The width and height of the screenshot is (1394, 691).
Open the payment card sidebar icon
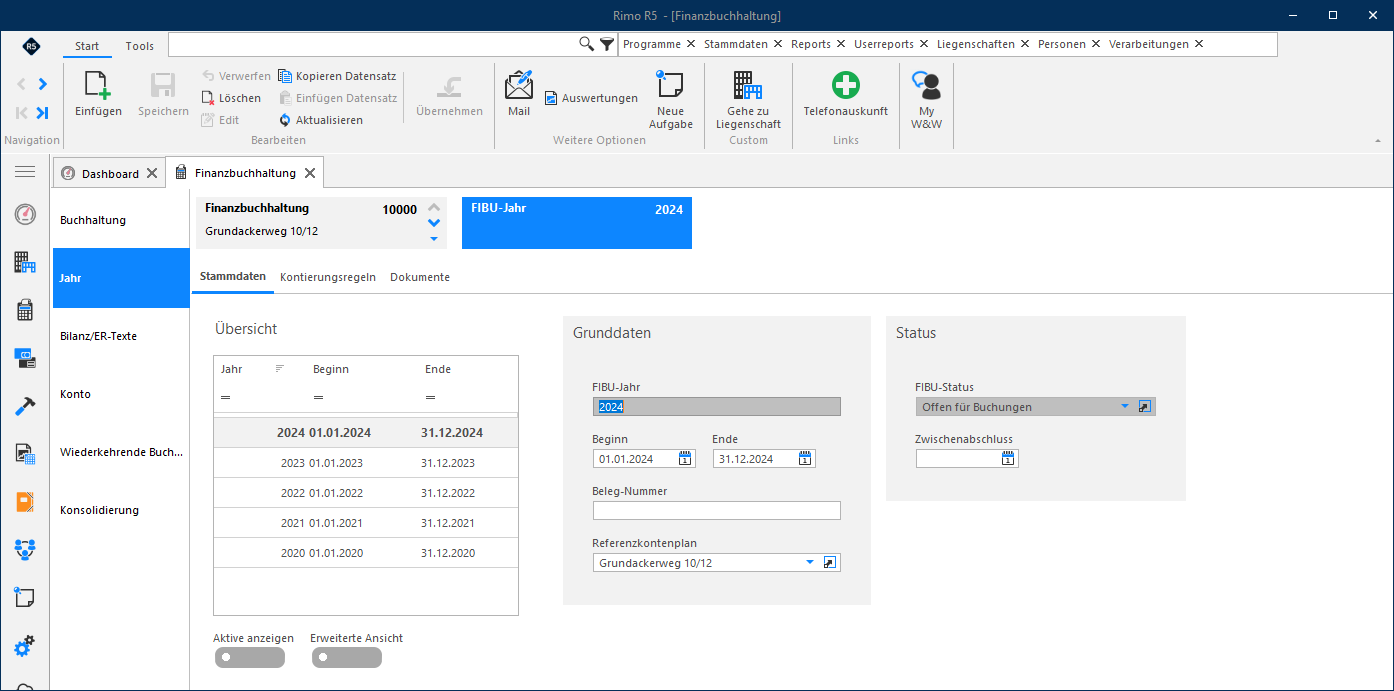(x=25, y=358)
